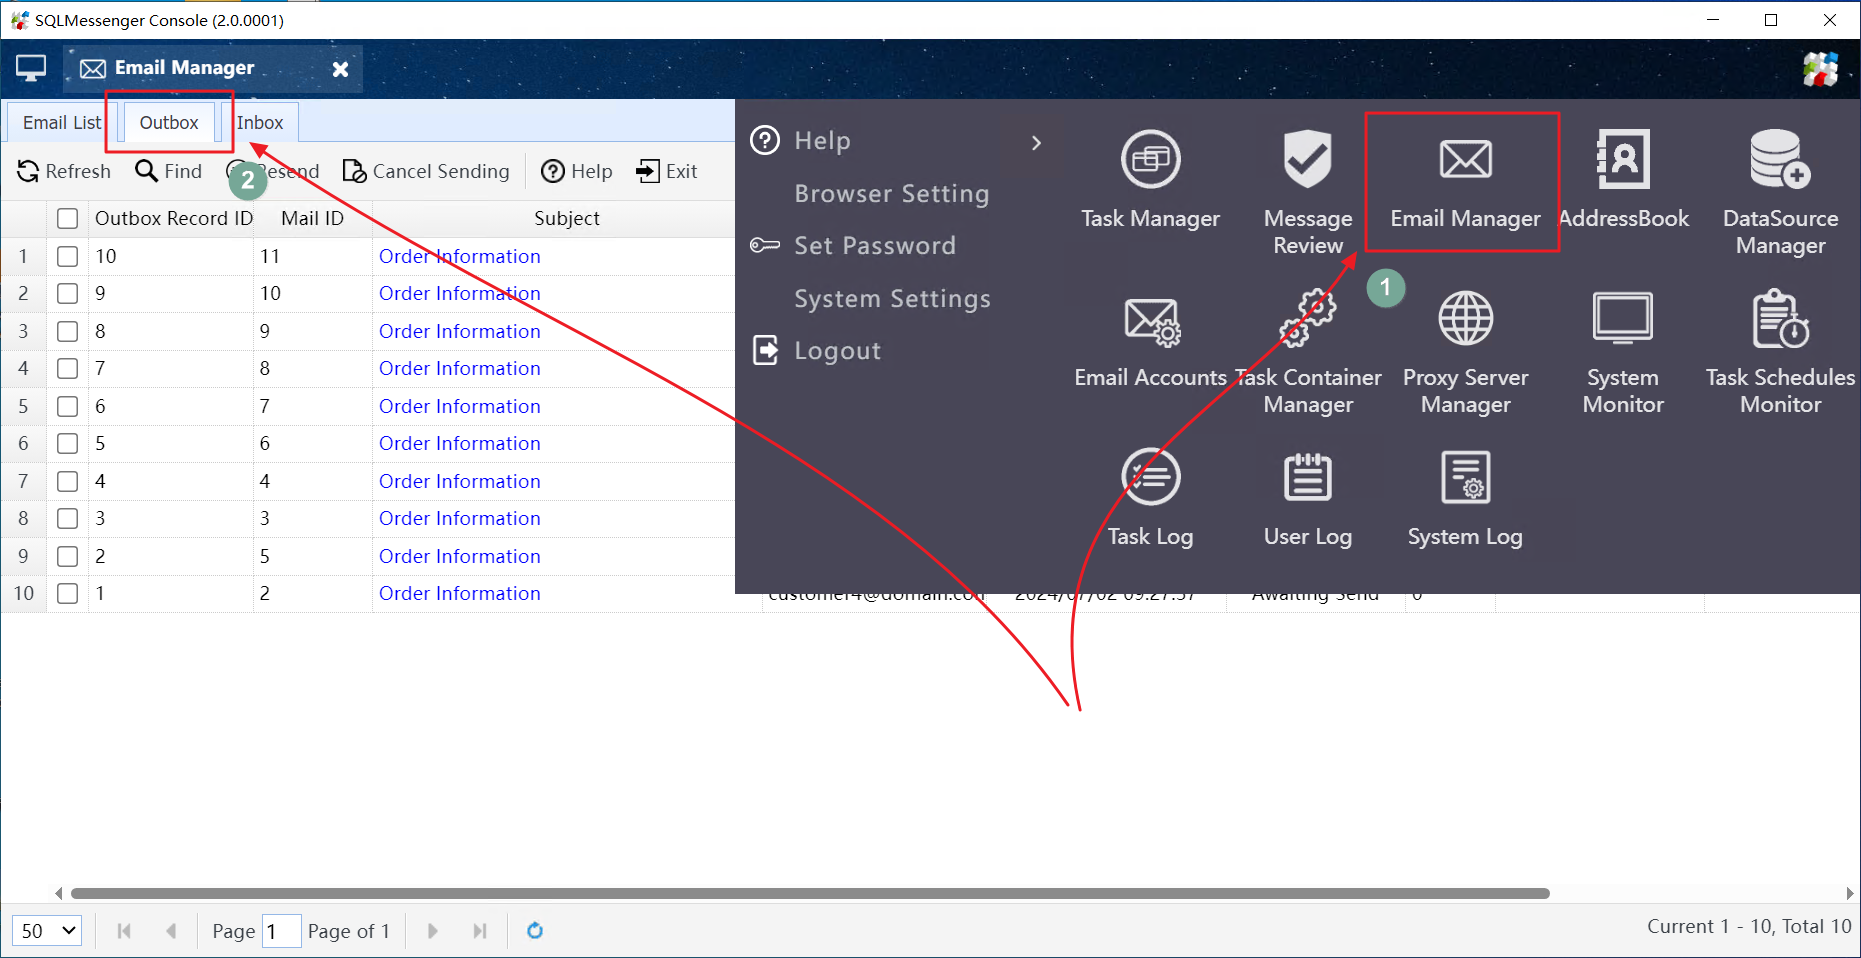Open DataSource Manager database icon
The height and width of the screenshot is (958, 1861).
(x=1780, y=160)
